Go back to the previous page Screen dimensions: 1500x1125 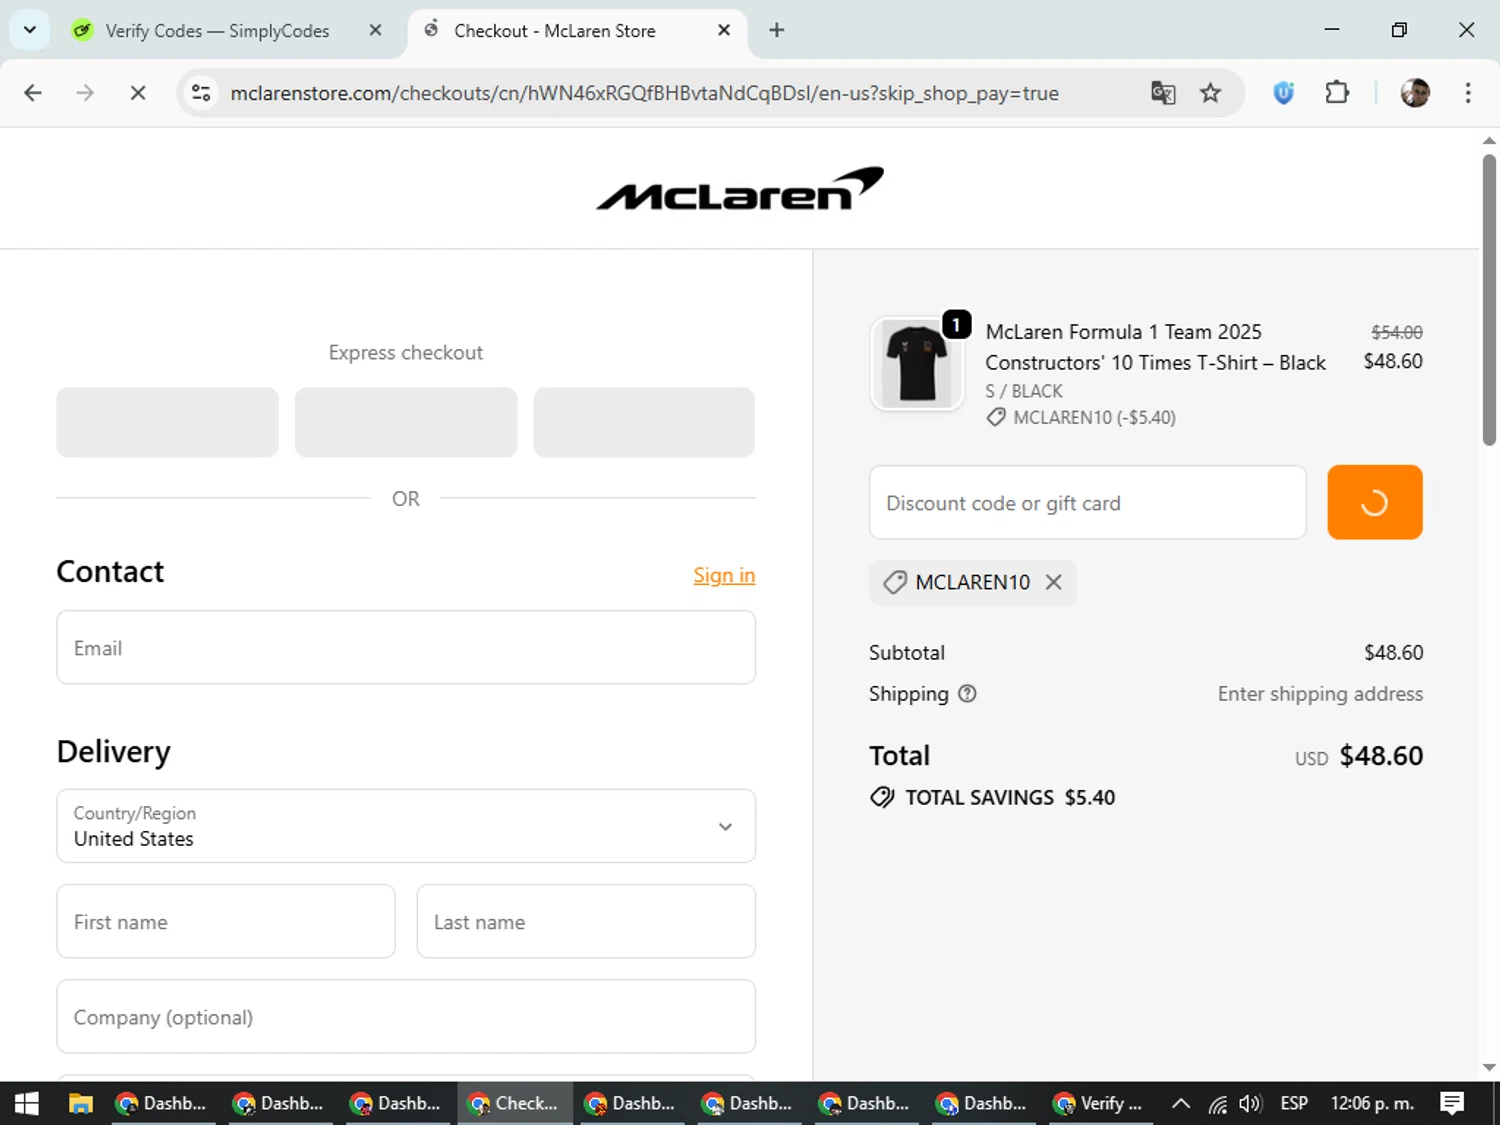click(33, 93)
